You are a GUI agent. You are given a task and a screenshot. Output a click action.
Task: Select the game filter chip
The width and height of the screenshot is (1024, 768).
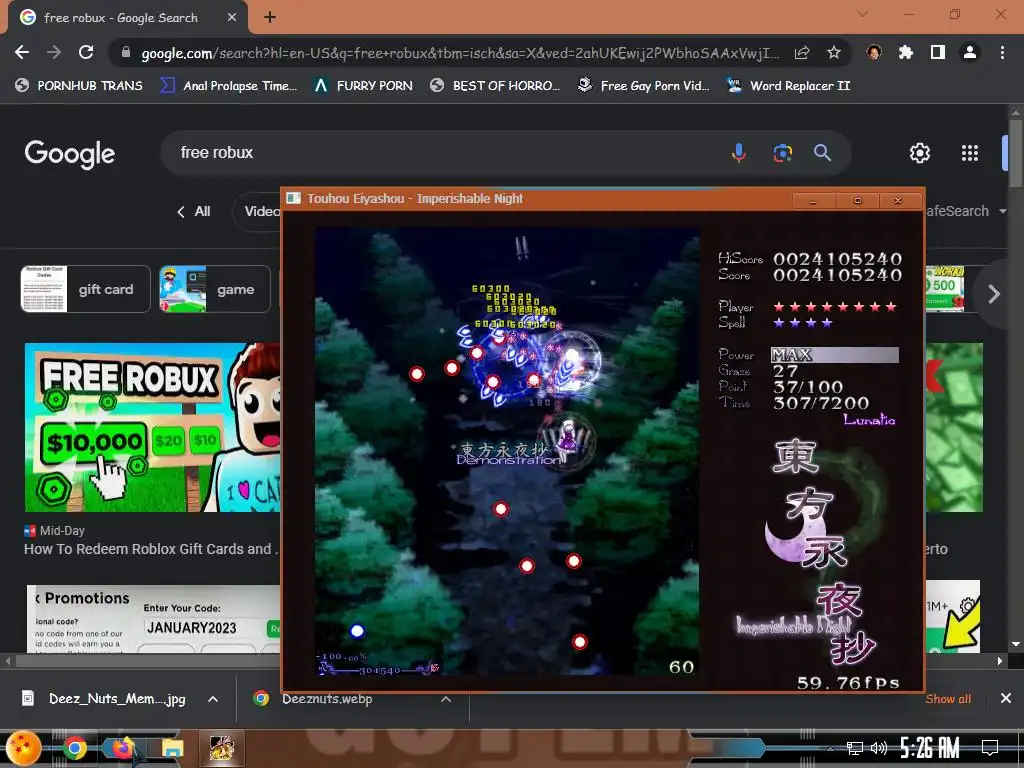point(215,289)
